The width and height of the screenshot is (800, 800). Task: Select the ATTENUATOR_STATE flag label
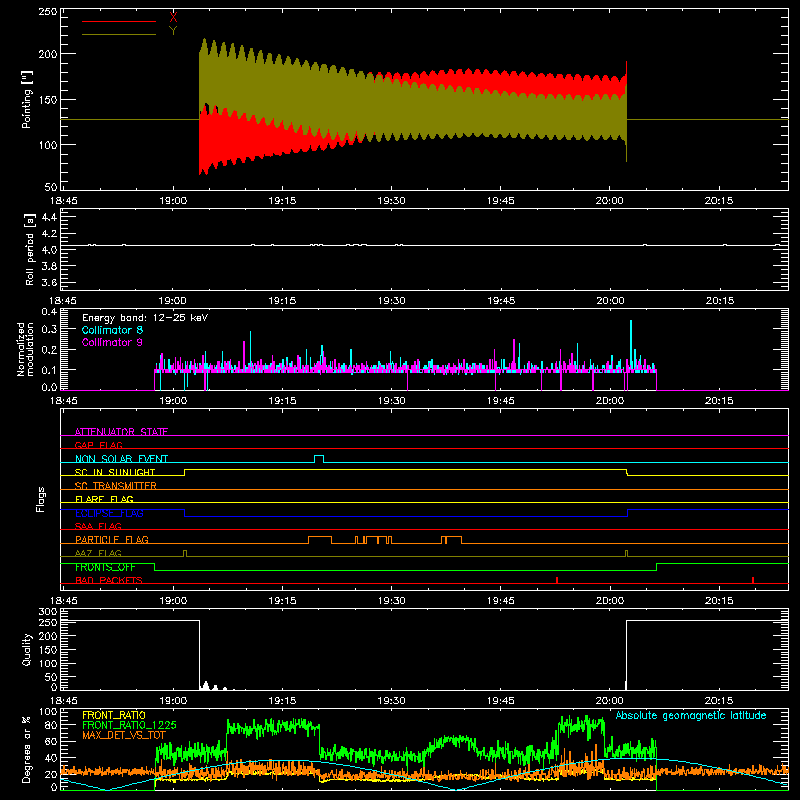point(121,432)
